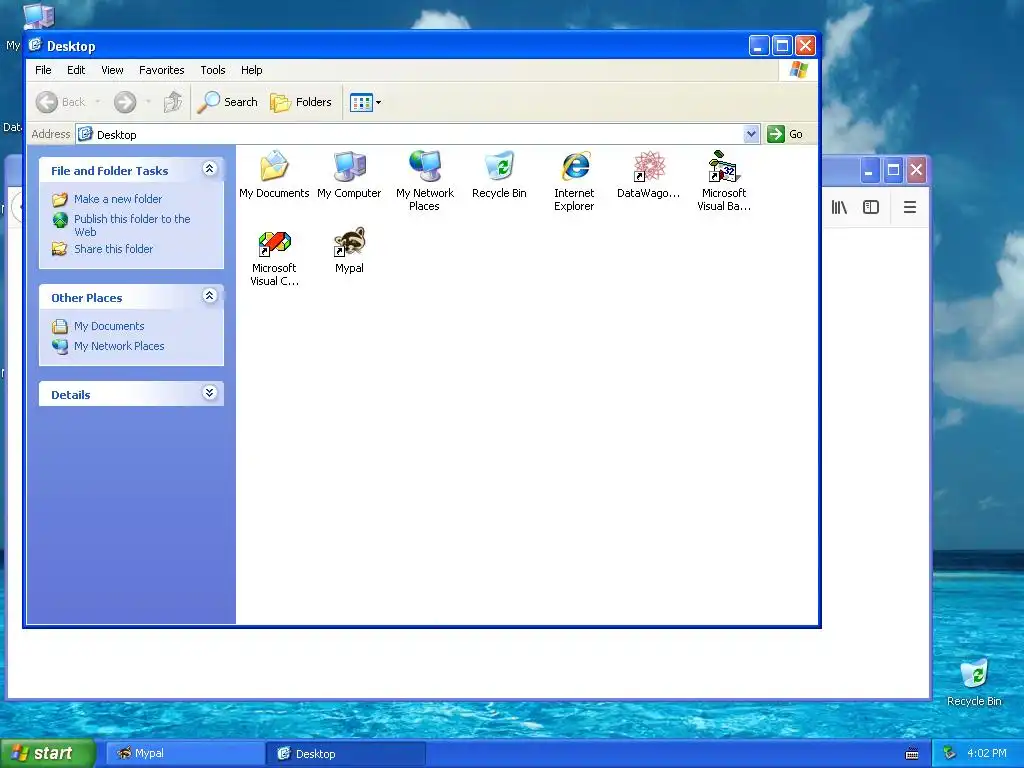Click Share this folder link

[x=114, y=249]
